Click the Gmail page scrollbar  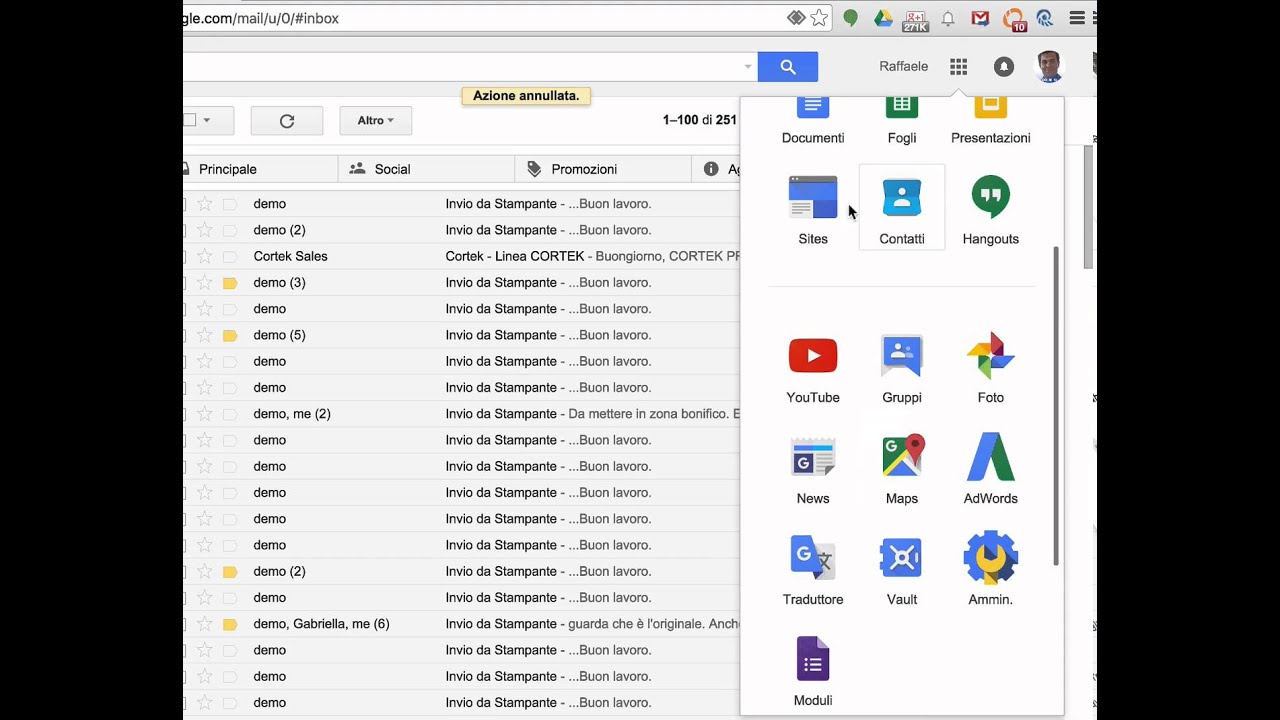coord(1088,207)
